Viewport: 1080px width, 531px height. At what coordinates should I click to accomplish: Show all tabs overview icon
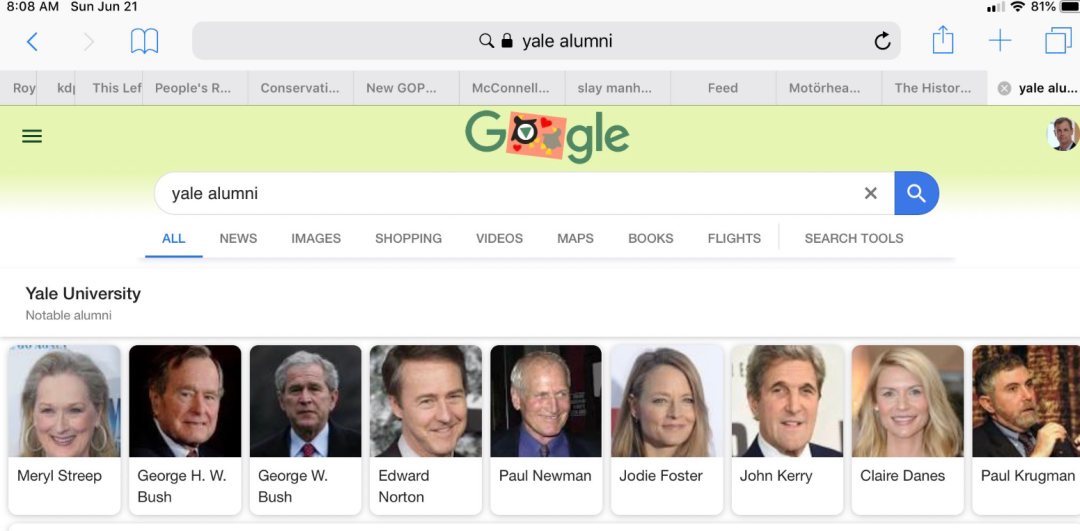tap(1058, 41)
